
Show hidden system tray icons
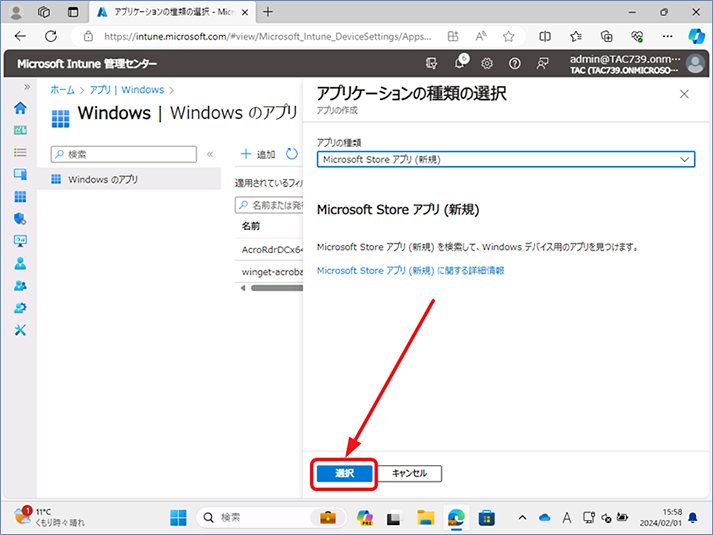522,518
